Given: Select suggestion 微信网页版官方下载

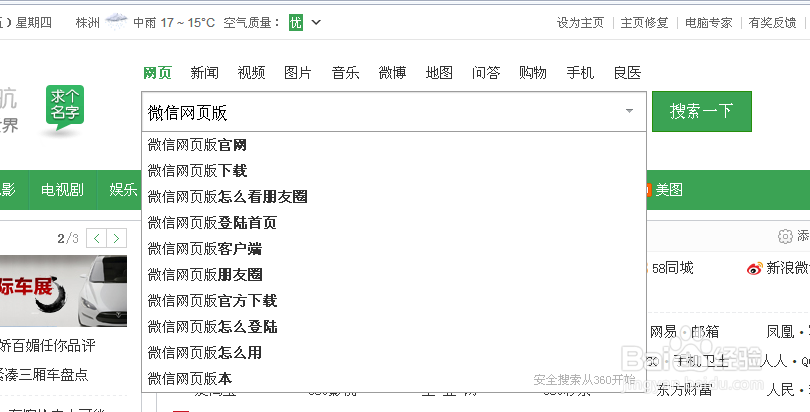Looking at the screenshot, I should (394, 301).
